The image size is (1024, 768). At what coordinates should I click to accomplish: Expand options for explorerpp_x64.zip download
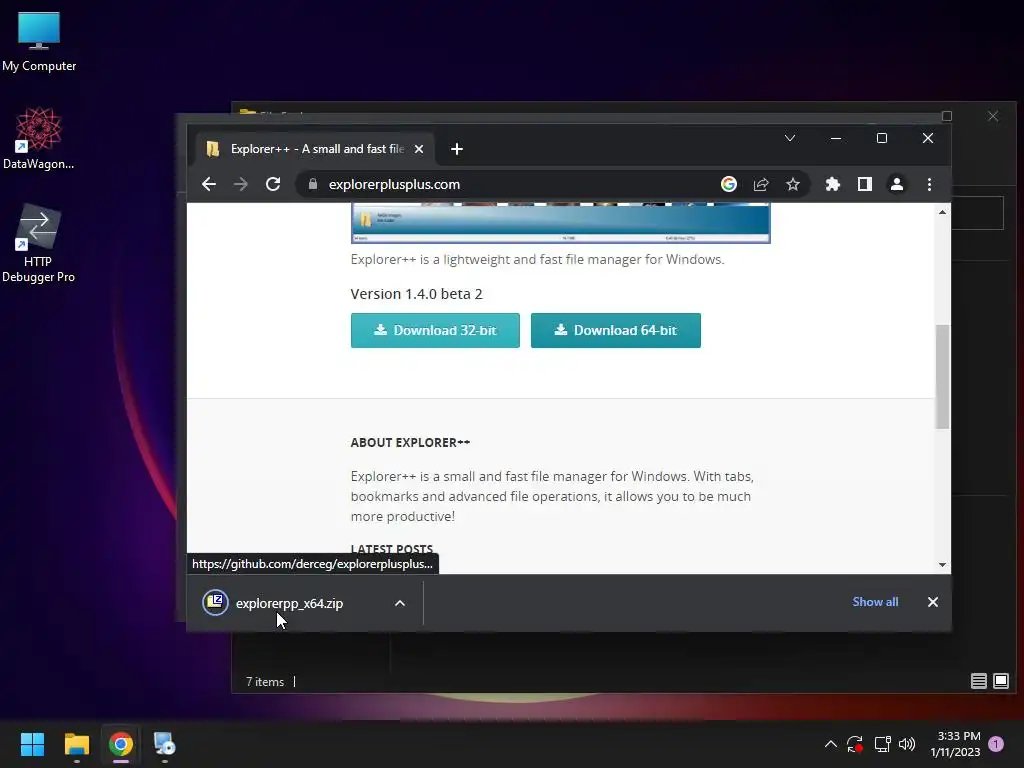400,603
